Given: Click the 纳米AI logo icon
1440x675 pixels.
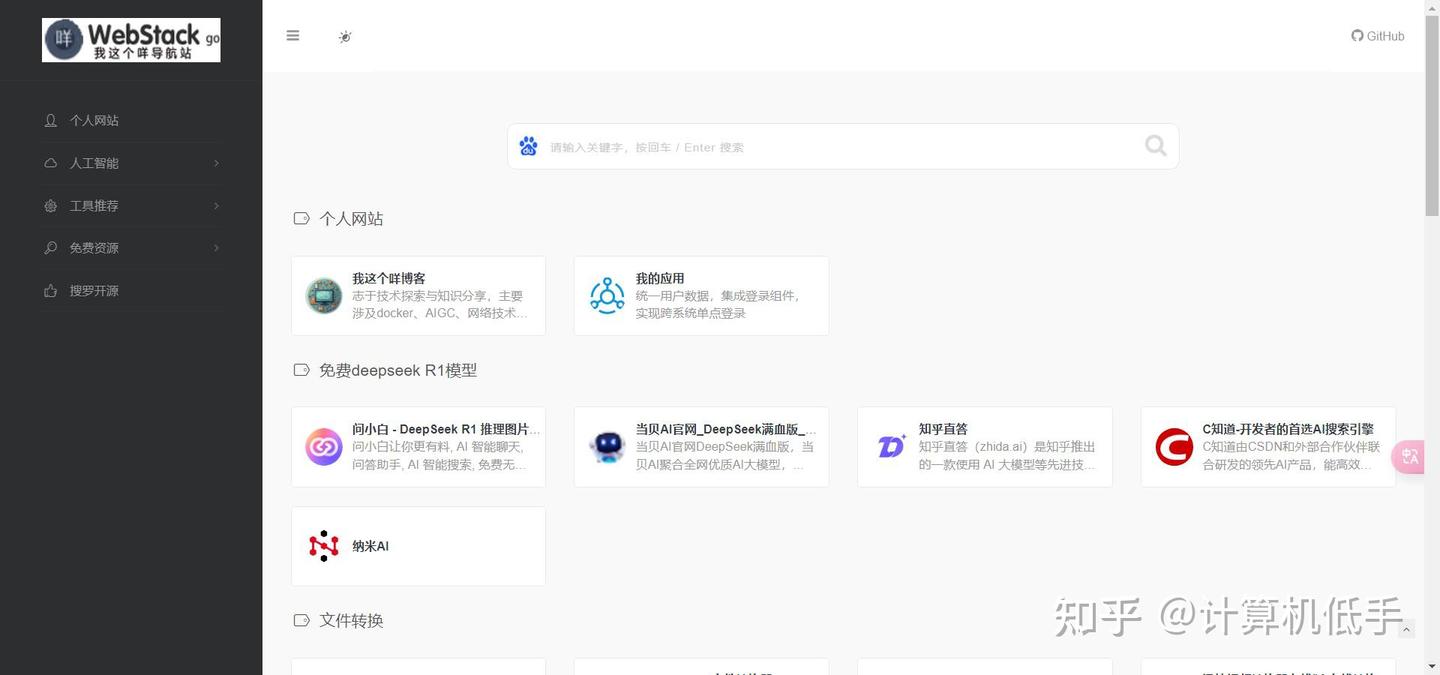Looking at the screenshot, I should point(323,545).
